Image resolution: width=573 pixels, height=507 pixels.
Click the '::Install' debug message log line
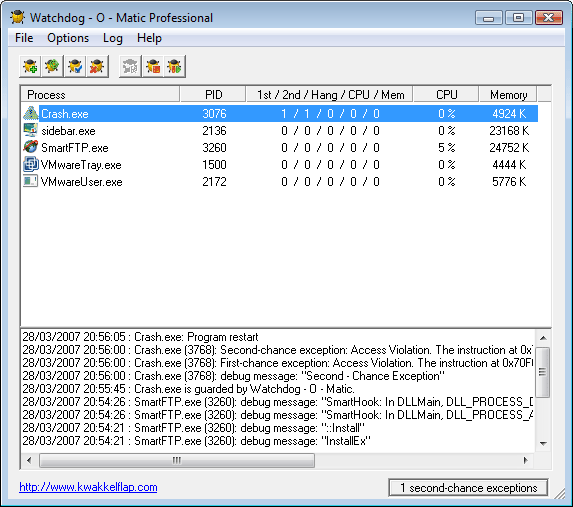tap(194, 428)
